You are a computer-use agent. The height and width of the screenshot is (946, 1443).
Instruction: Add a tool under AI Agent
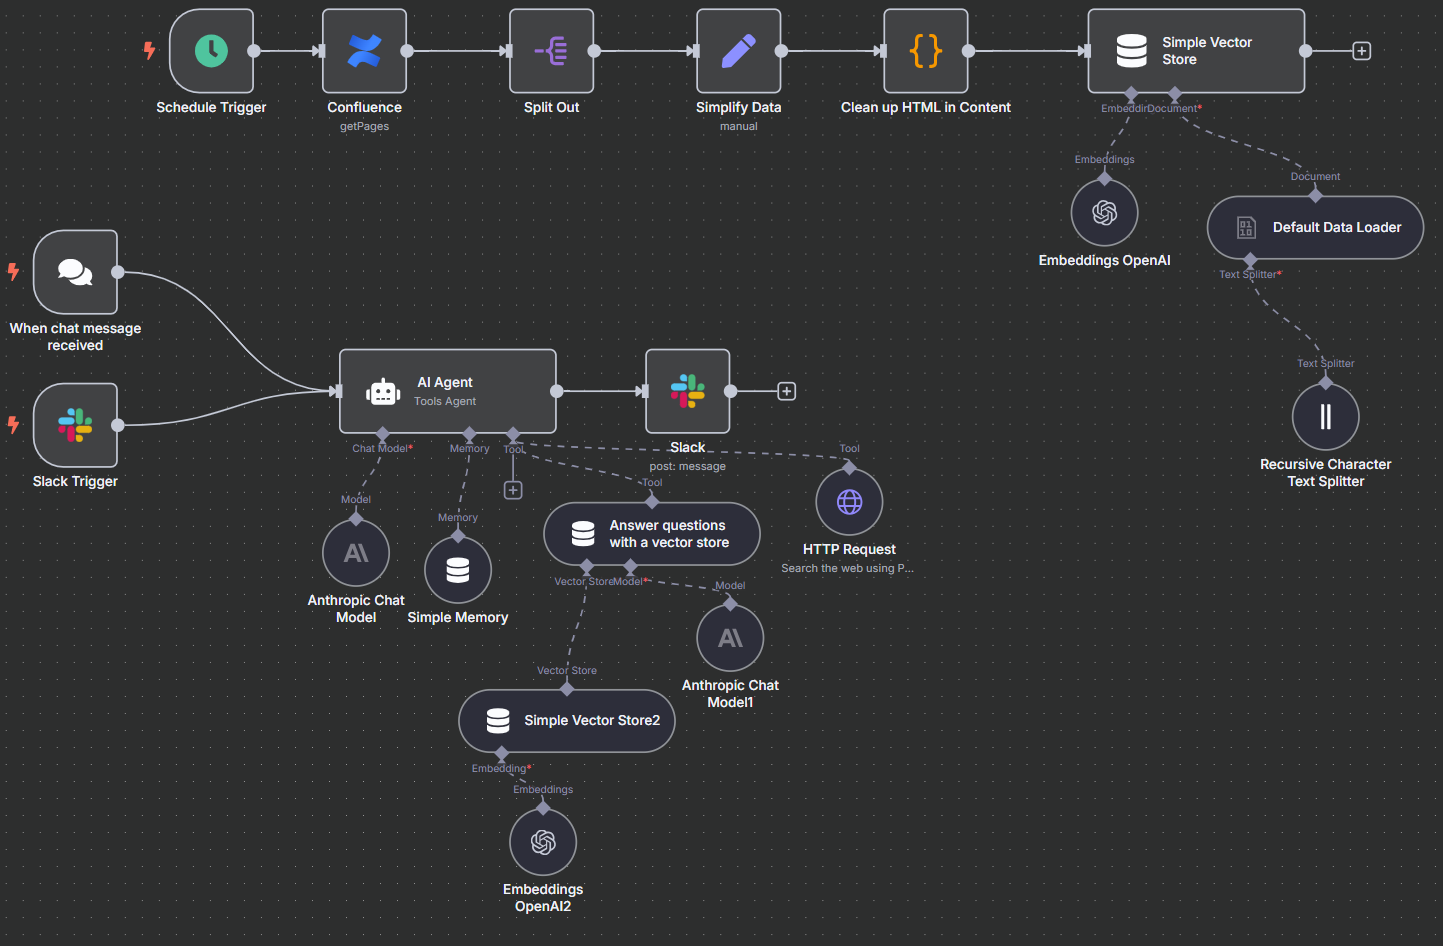(513, 490)
